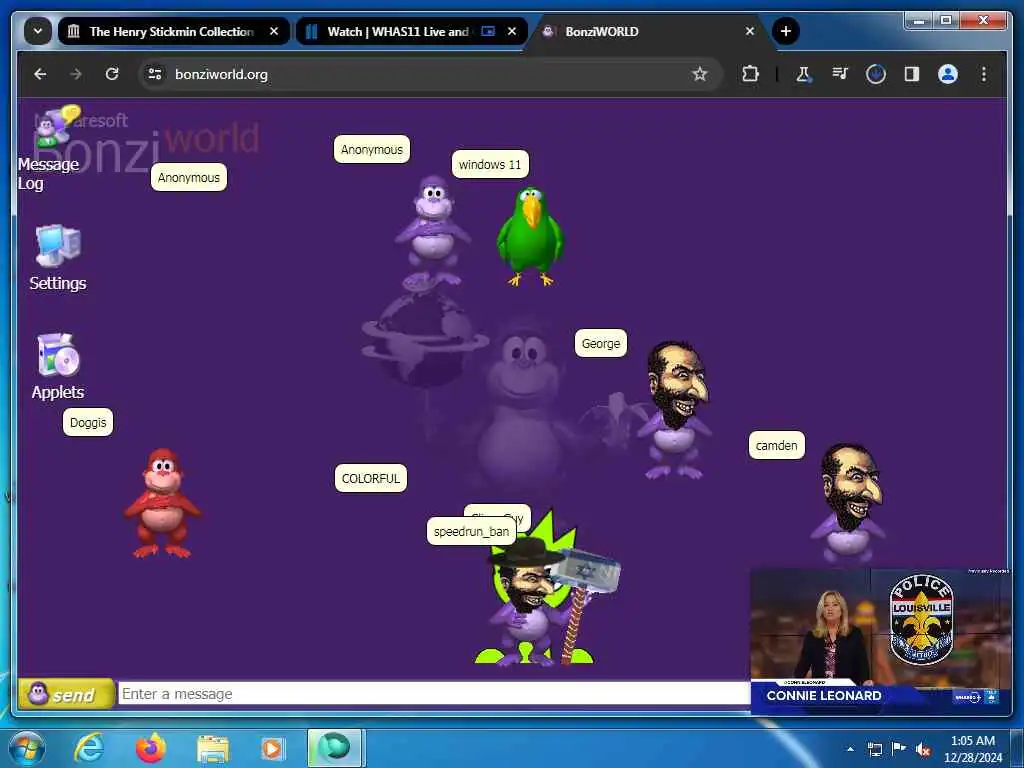Click the COLORFUL name label
The image size is (1024, 768).
pos(370,478)
